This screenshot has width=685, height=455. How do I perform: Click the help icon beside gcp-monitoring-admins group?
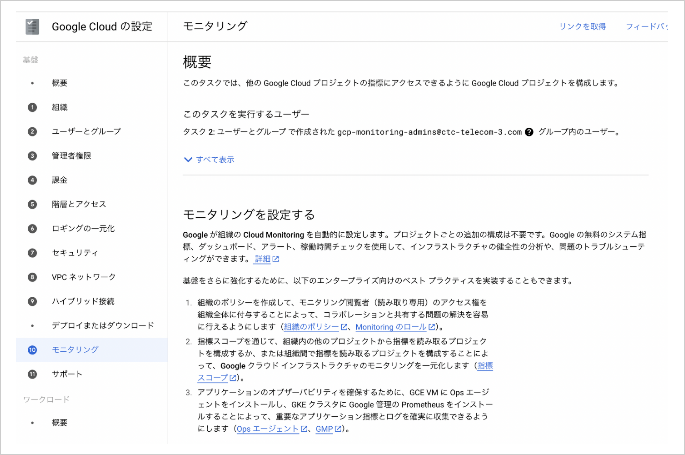coord(529,132)
